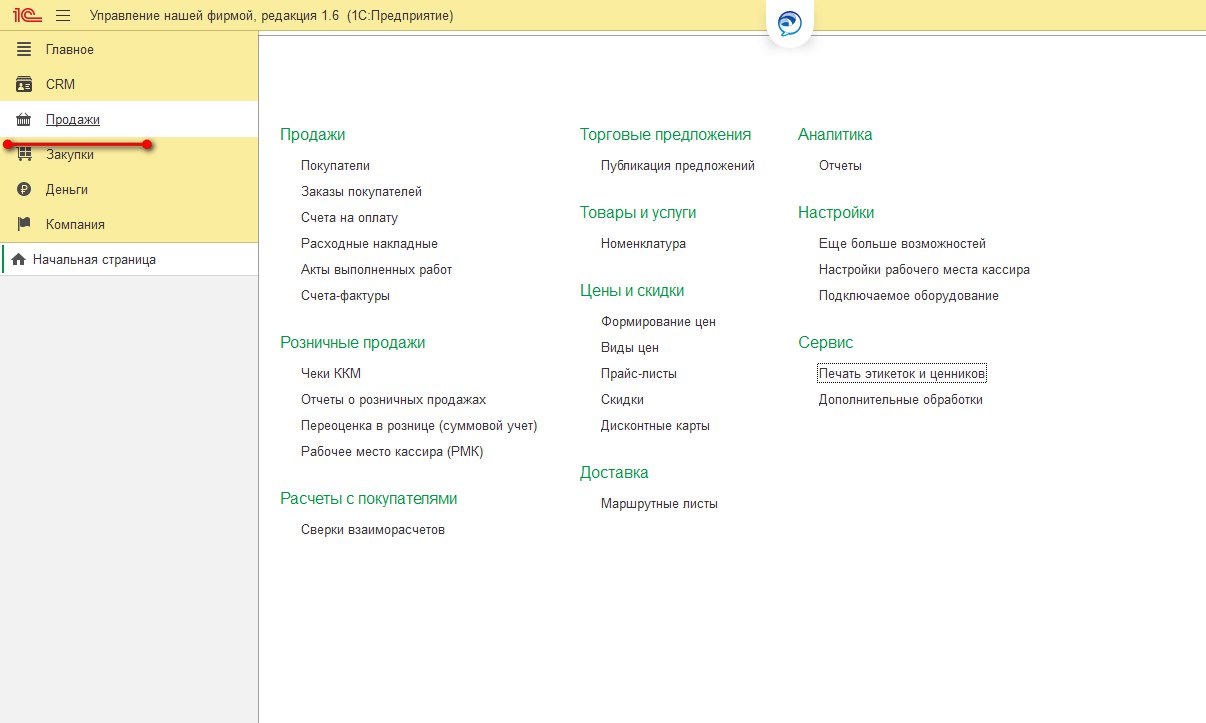Open Подключаемое оборудование
Screen dimensions: 1206x723
(x=909, y=296)
